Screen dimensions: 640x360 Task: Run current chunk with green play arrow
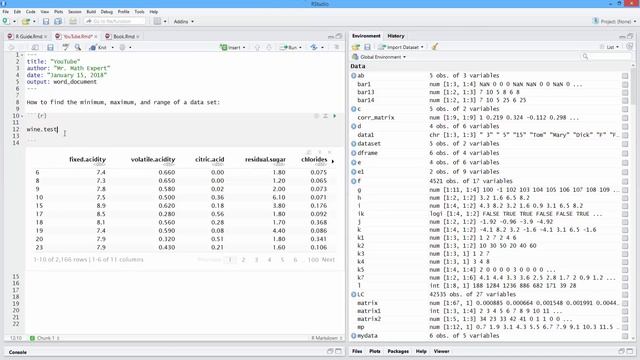click(335, 116)
